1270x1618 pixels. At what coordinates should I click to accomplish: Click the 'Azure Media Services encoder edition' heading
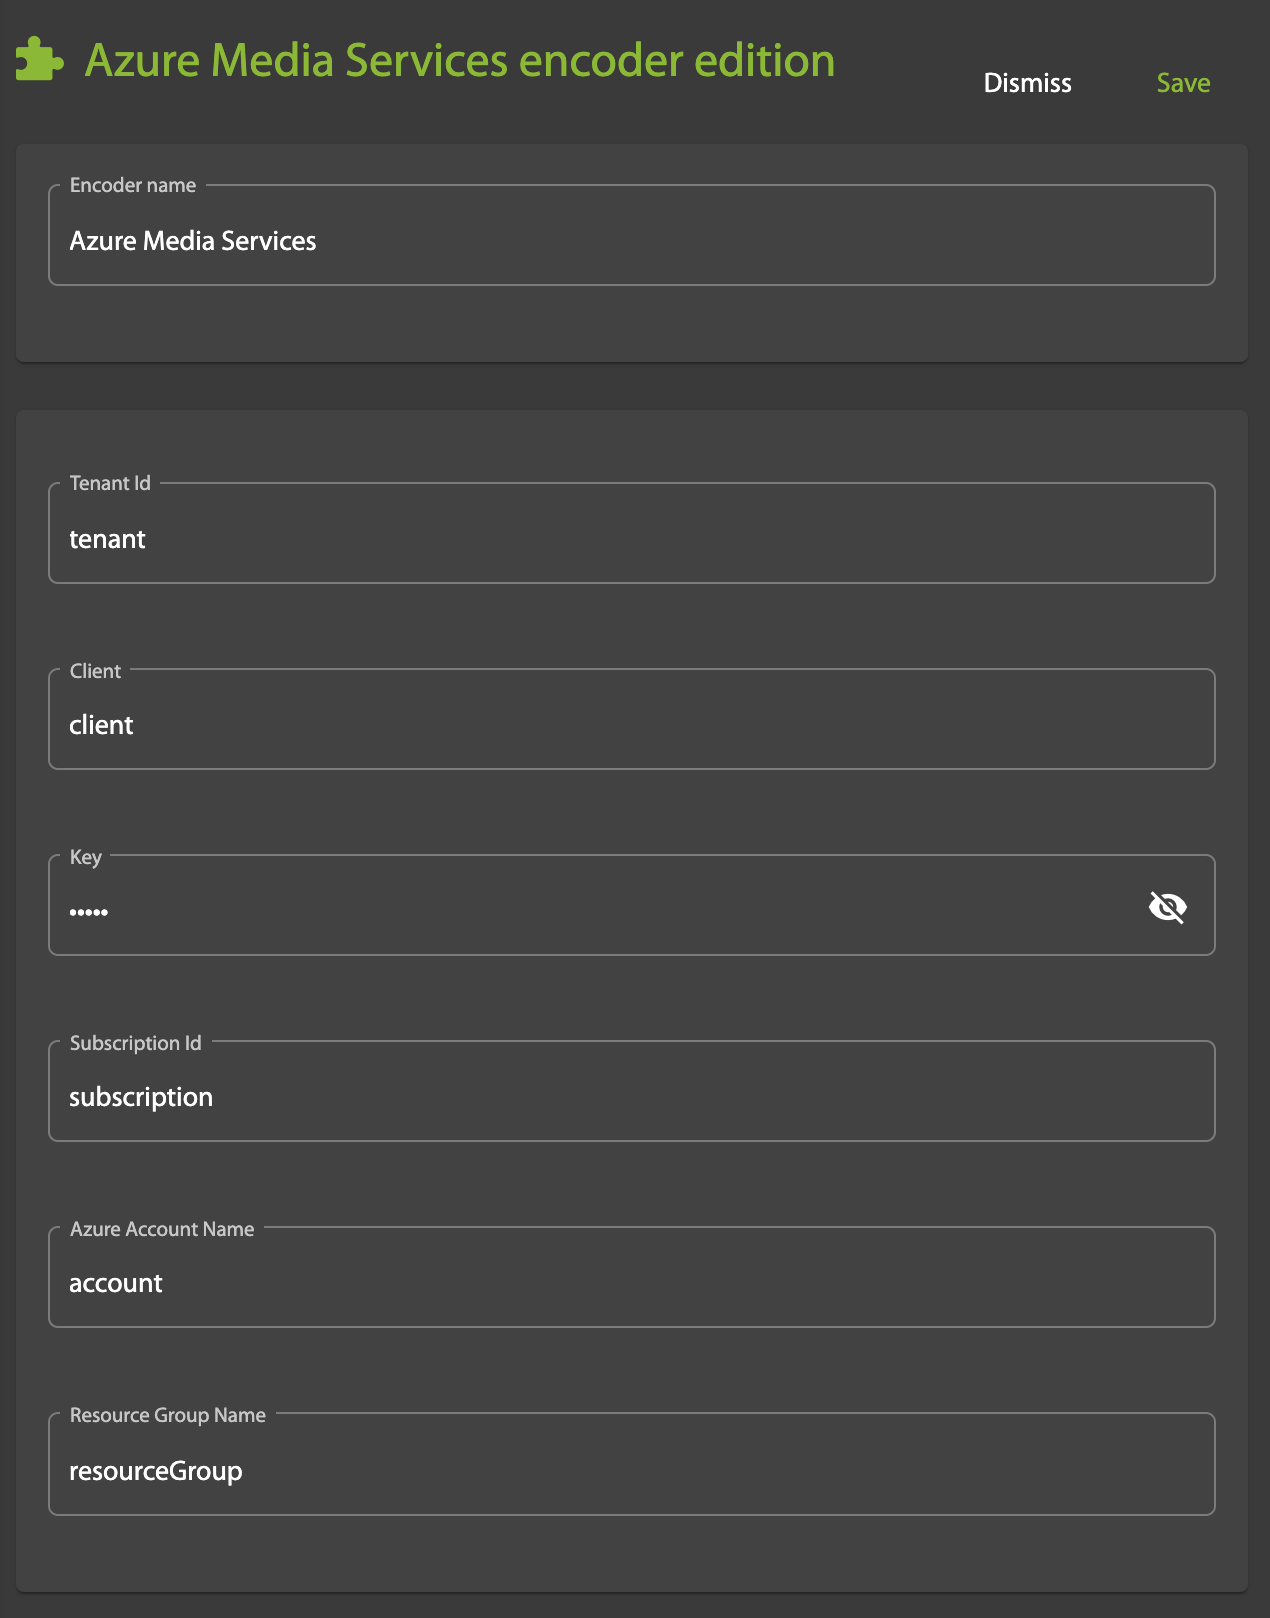(x=459, y=61)
